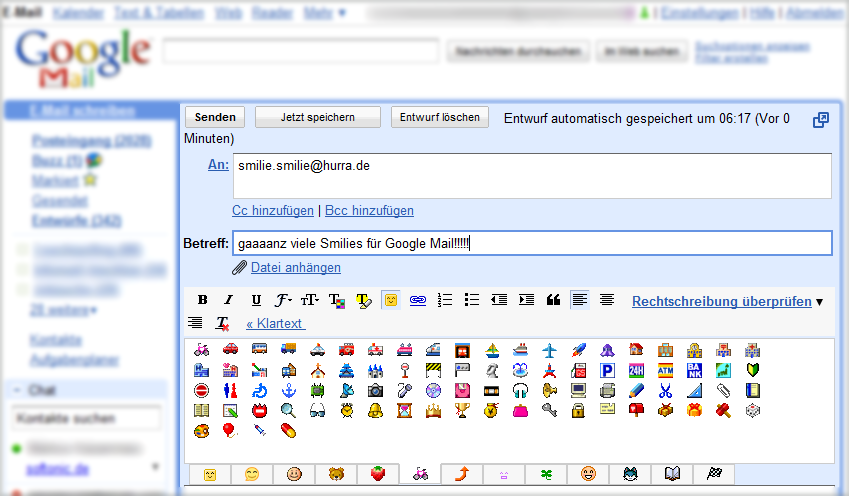Insert the camera emoticon

click(375, 390)
